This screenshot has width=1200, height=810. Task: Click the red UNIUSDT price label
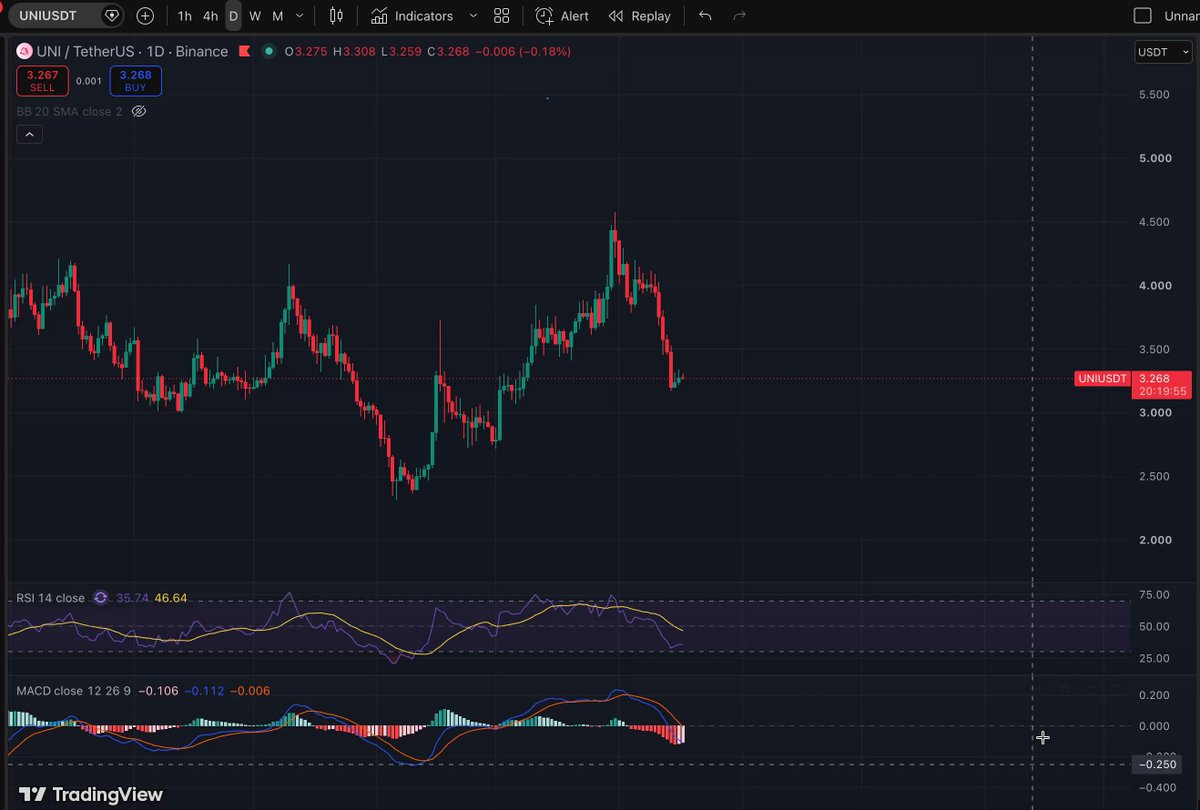click(x=1102, y=378)
